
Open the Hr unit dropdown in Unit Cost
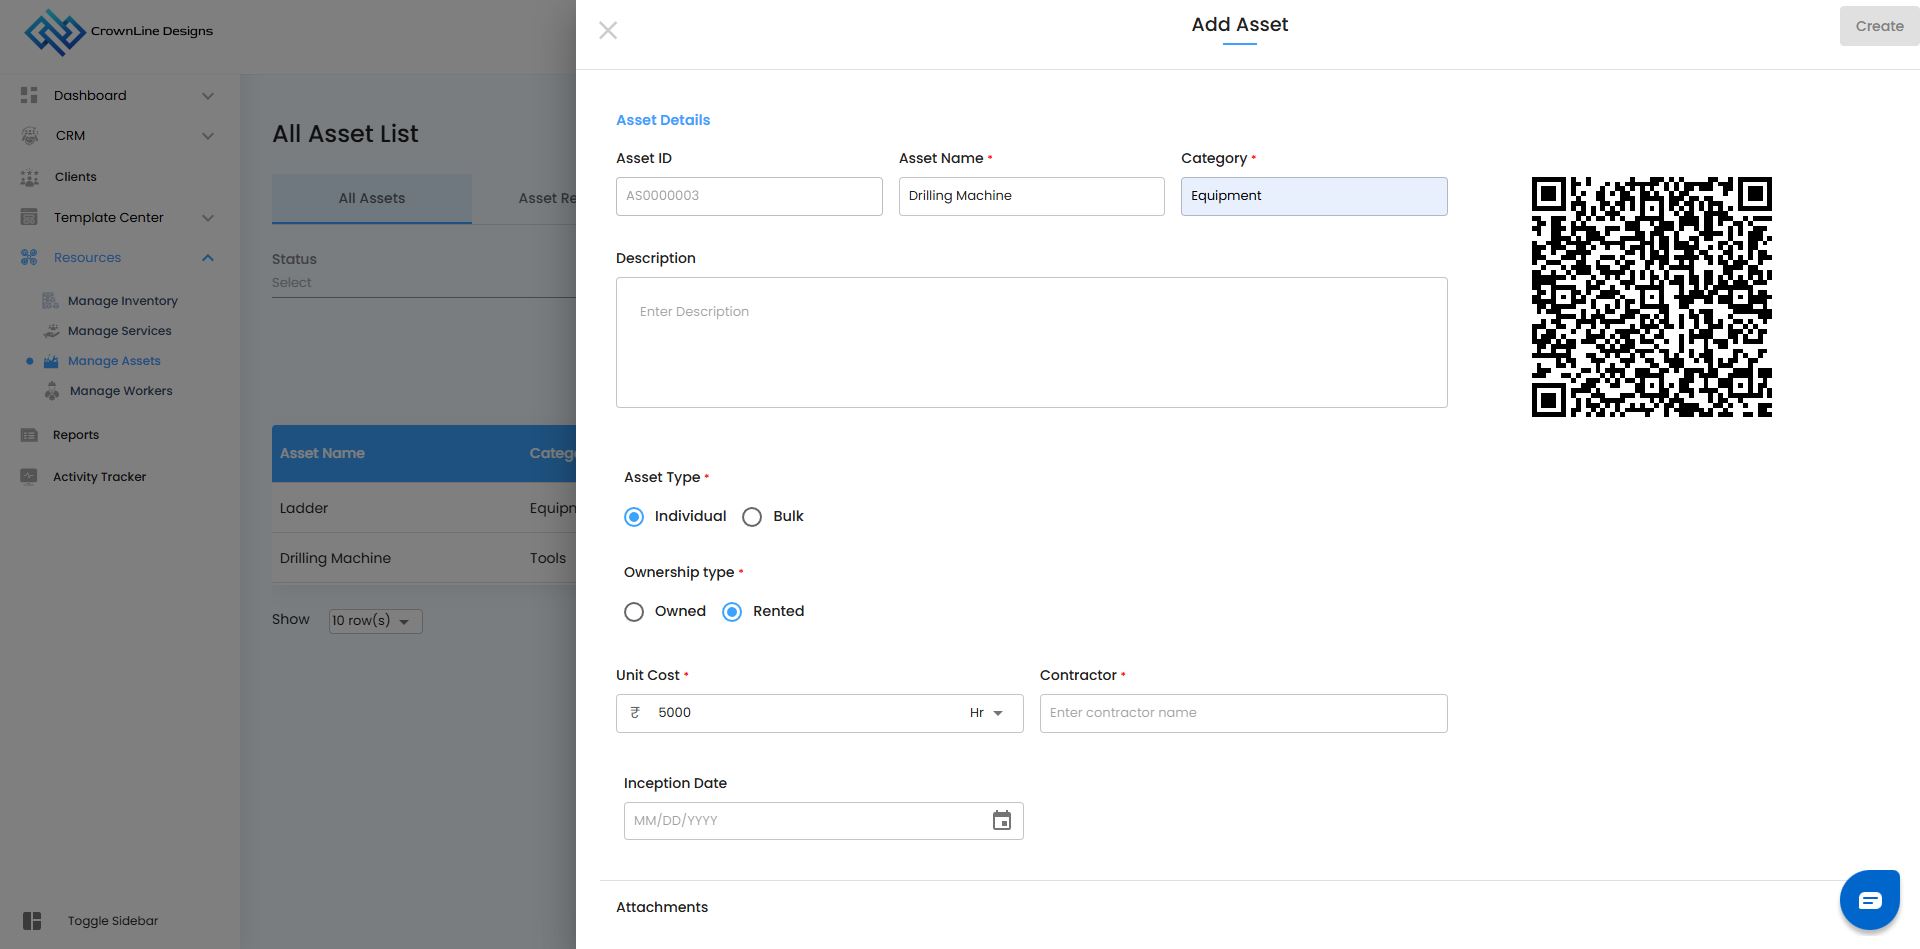[986, 713]
